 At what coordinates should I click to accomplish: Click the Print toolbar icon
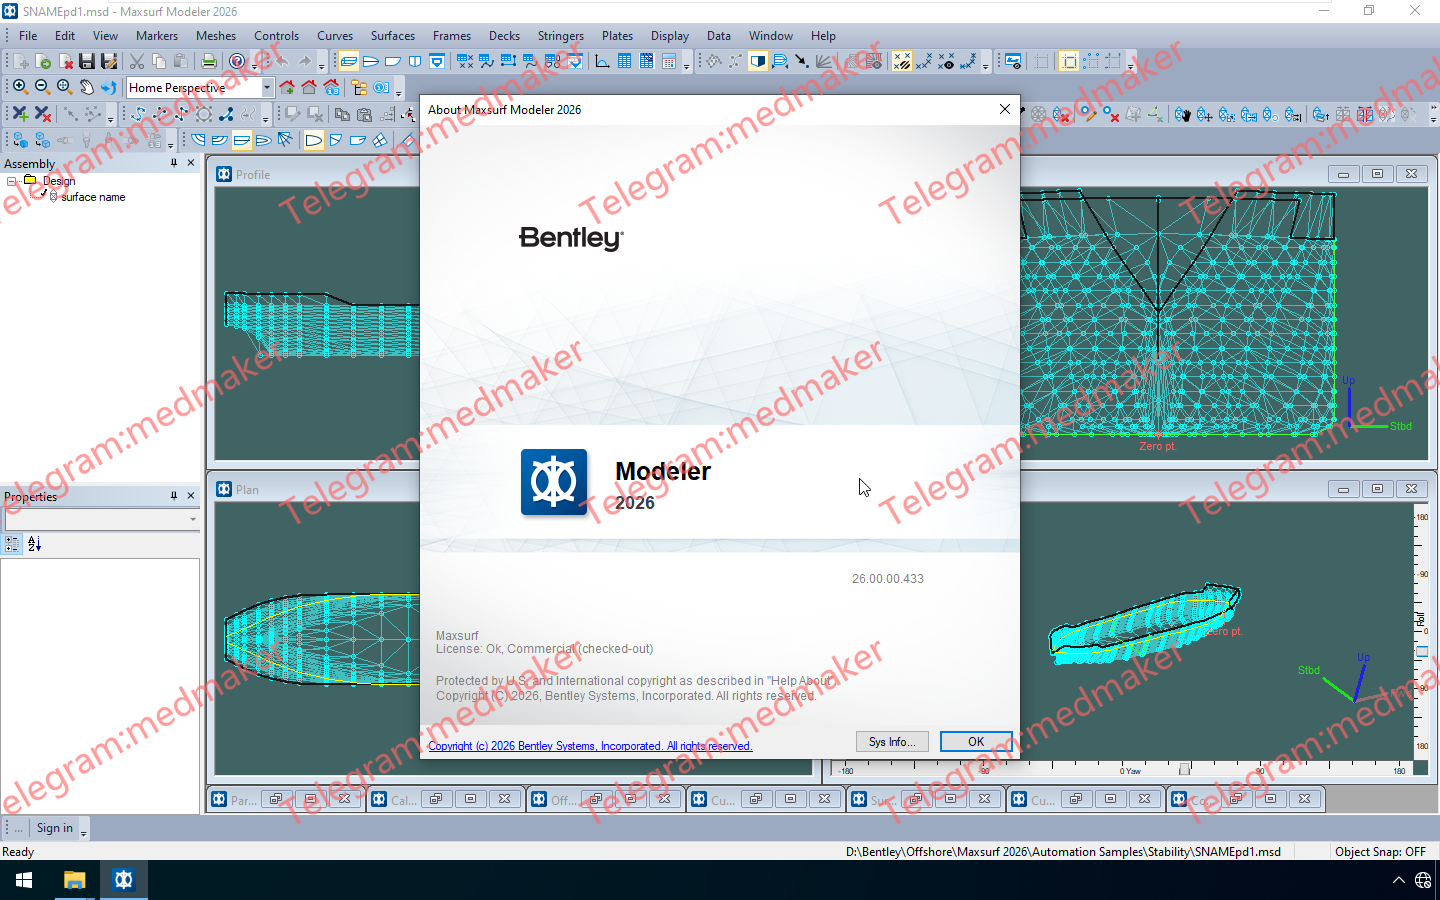[x=208, y=62]
